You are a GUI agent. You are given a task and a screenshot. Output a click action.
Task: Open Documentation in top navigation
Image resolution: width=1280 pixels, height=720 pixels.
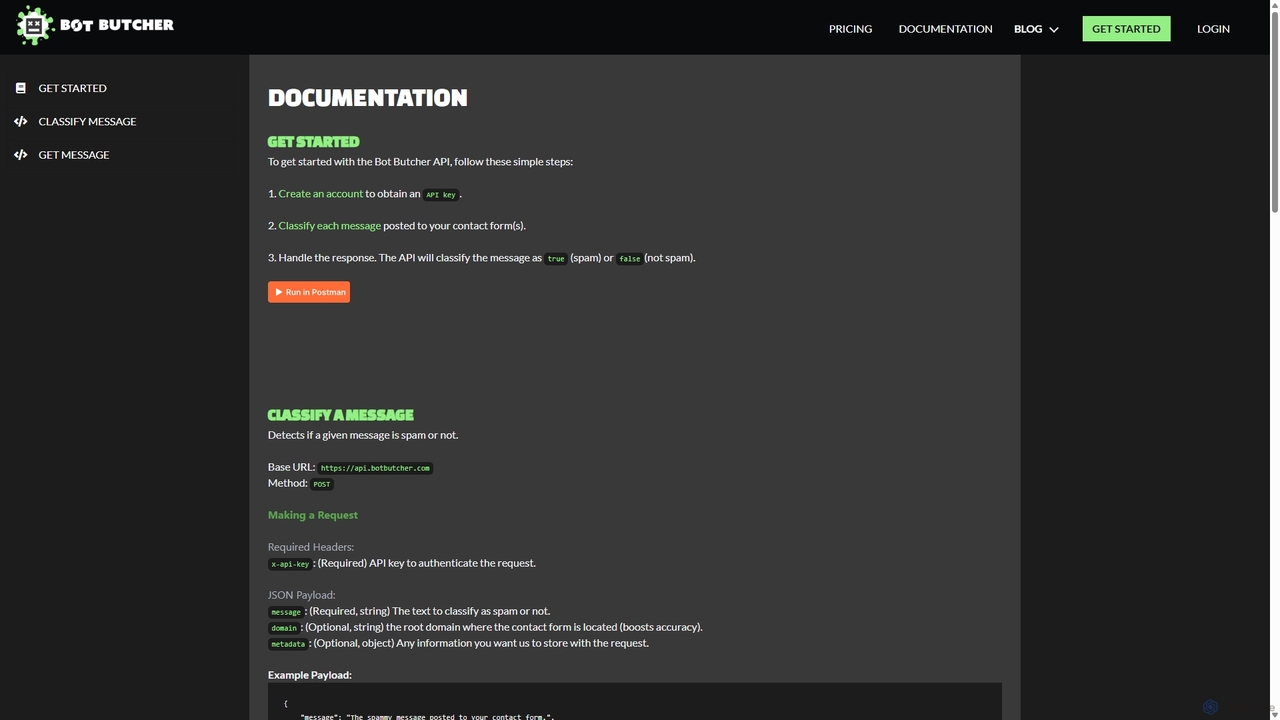pos(945,29)
